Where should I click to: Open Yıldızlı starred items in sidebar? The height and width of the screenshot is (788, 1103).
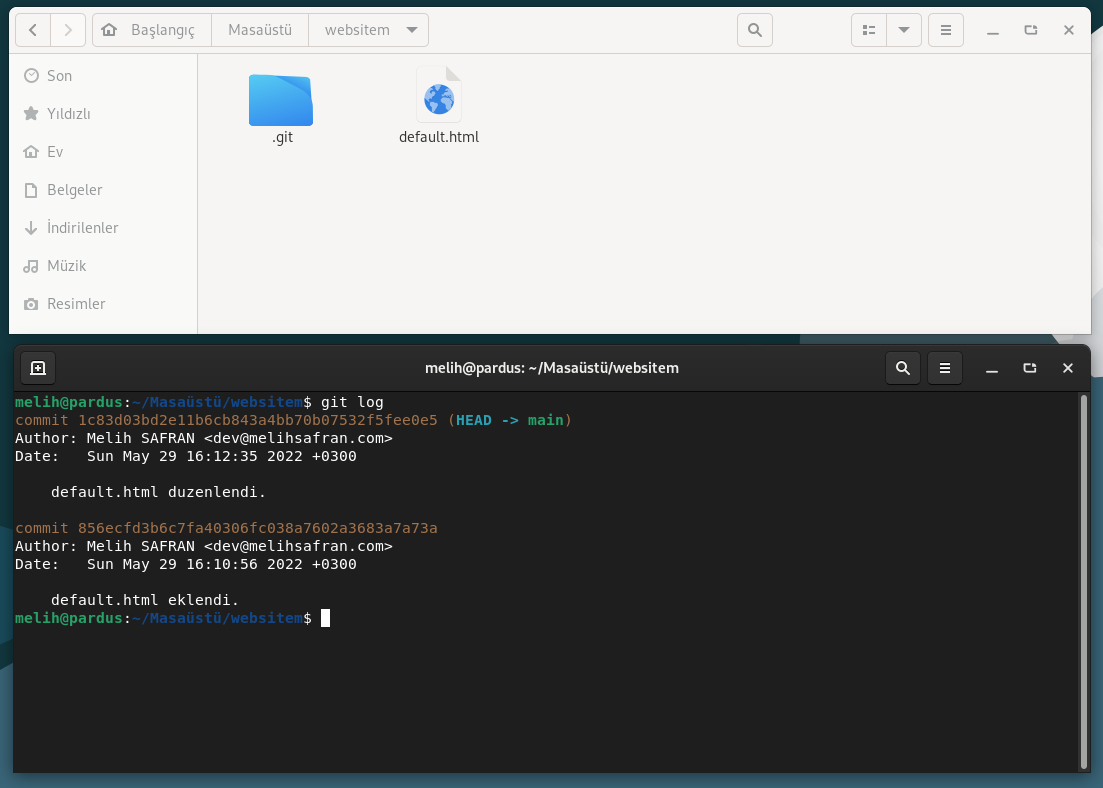click(x=103, y=114)
